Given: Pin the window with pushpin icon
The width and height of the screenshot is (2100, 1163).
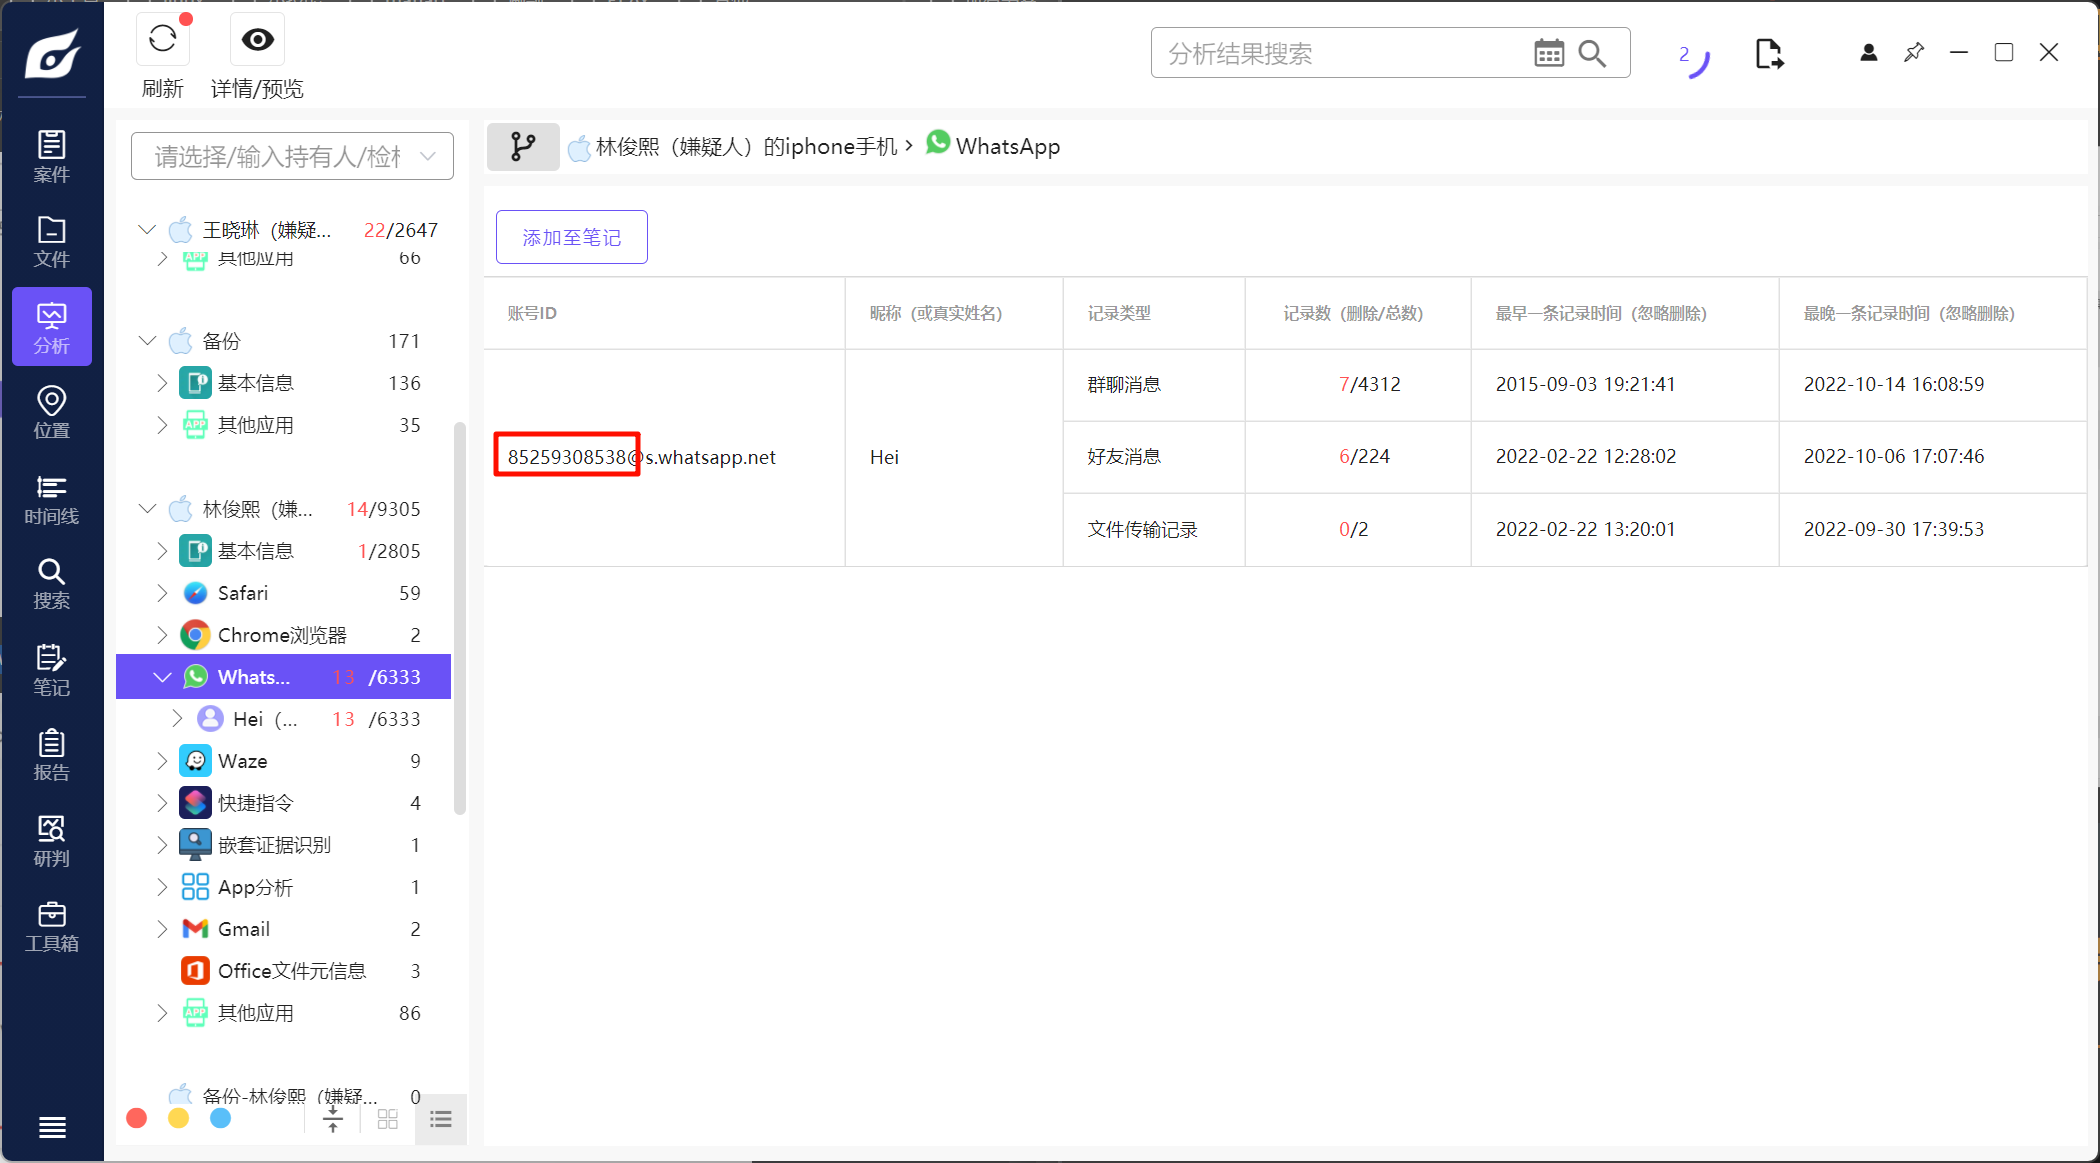Looking at the screenshot, I should point(1914,52).
